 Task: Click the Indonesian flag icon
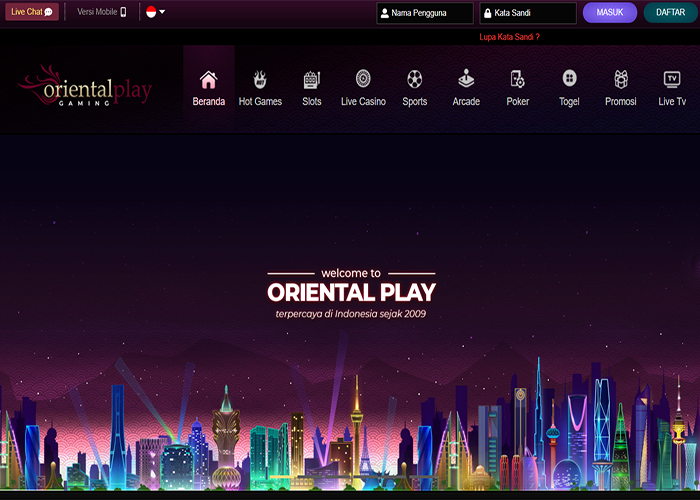pos(151,12)
